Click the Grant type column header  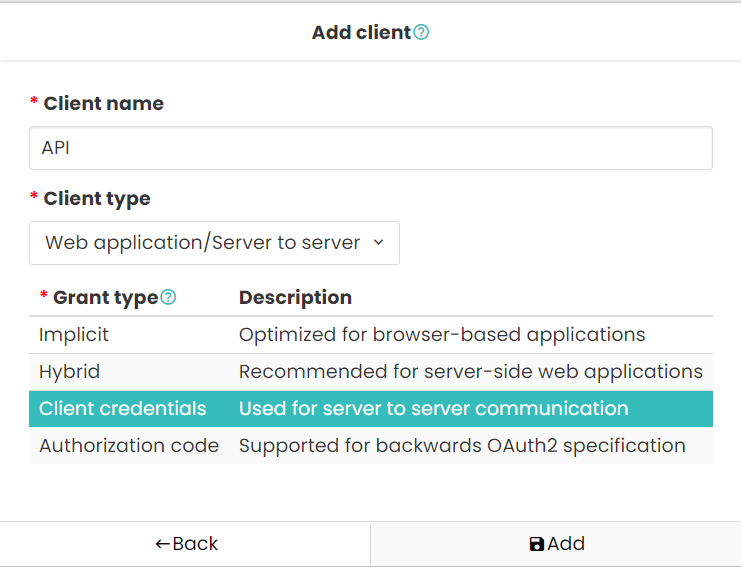pos(105,298)
